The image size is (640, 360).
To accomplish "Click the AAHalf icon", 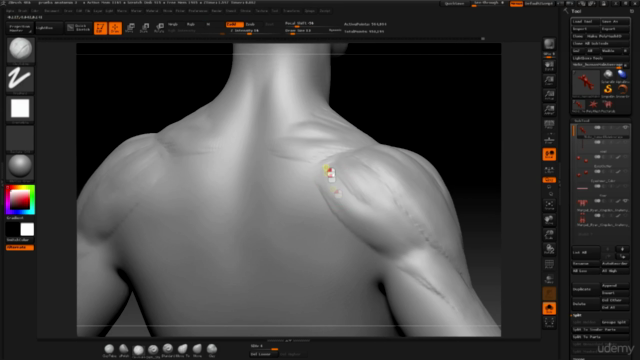I will coord(549,110).
